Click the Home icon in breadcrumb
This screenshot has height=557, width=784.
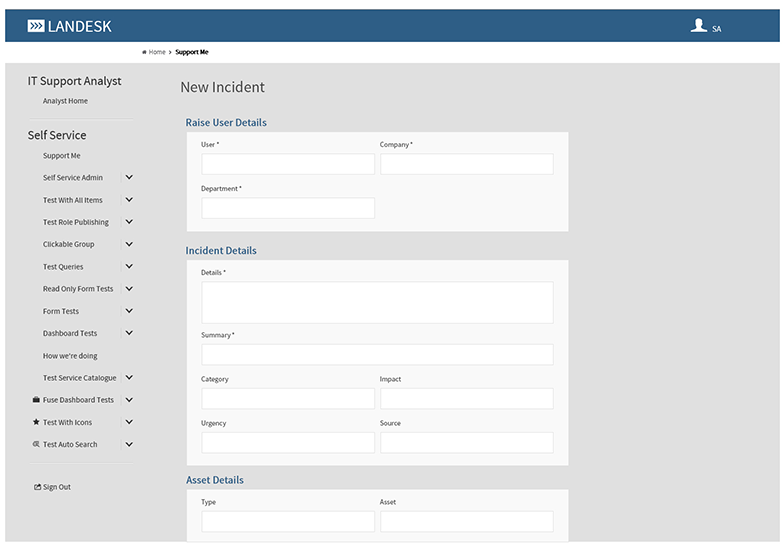click(x=145, y=52)
